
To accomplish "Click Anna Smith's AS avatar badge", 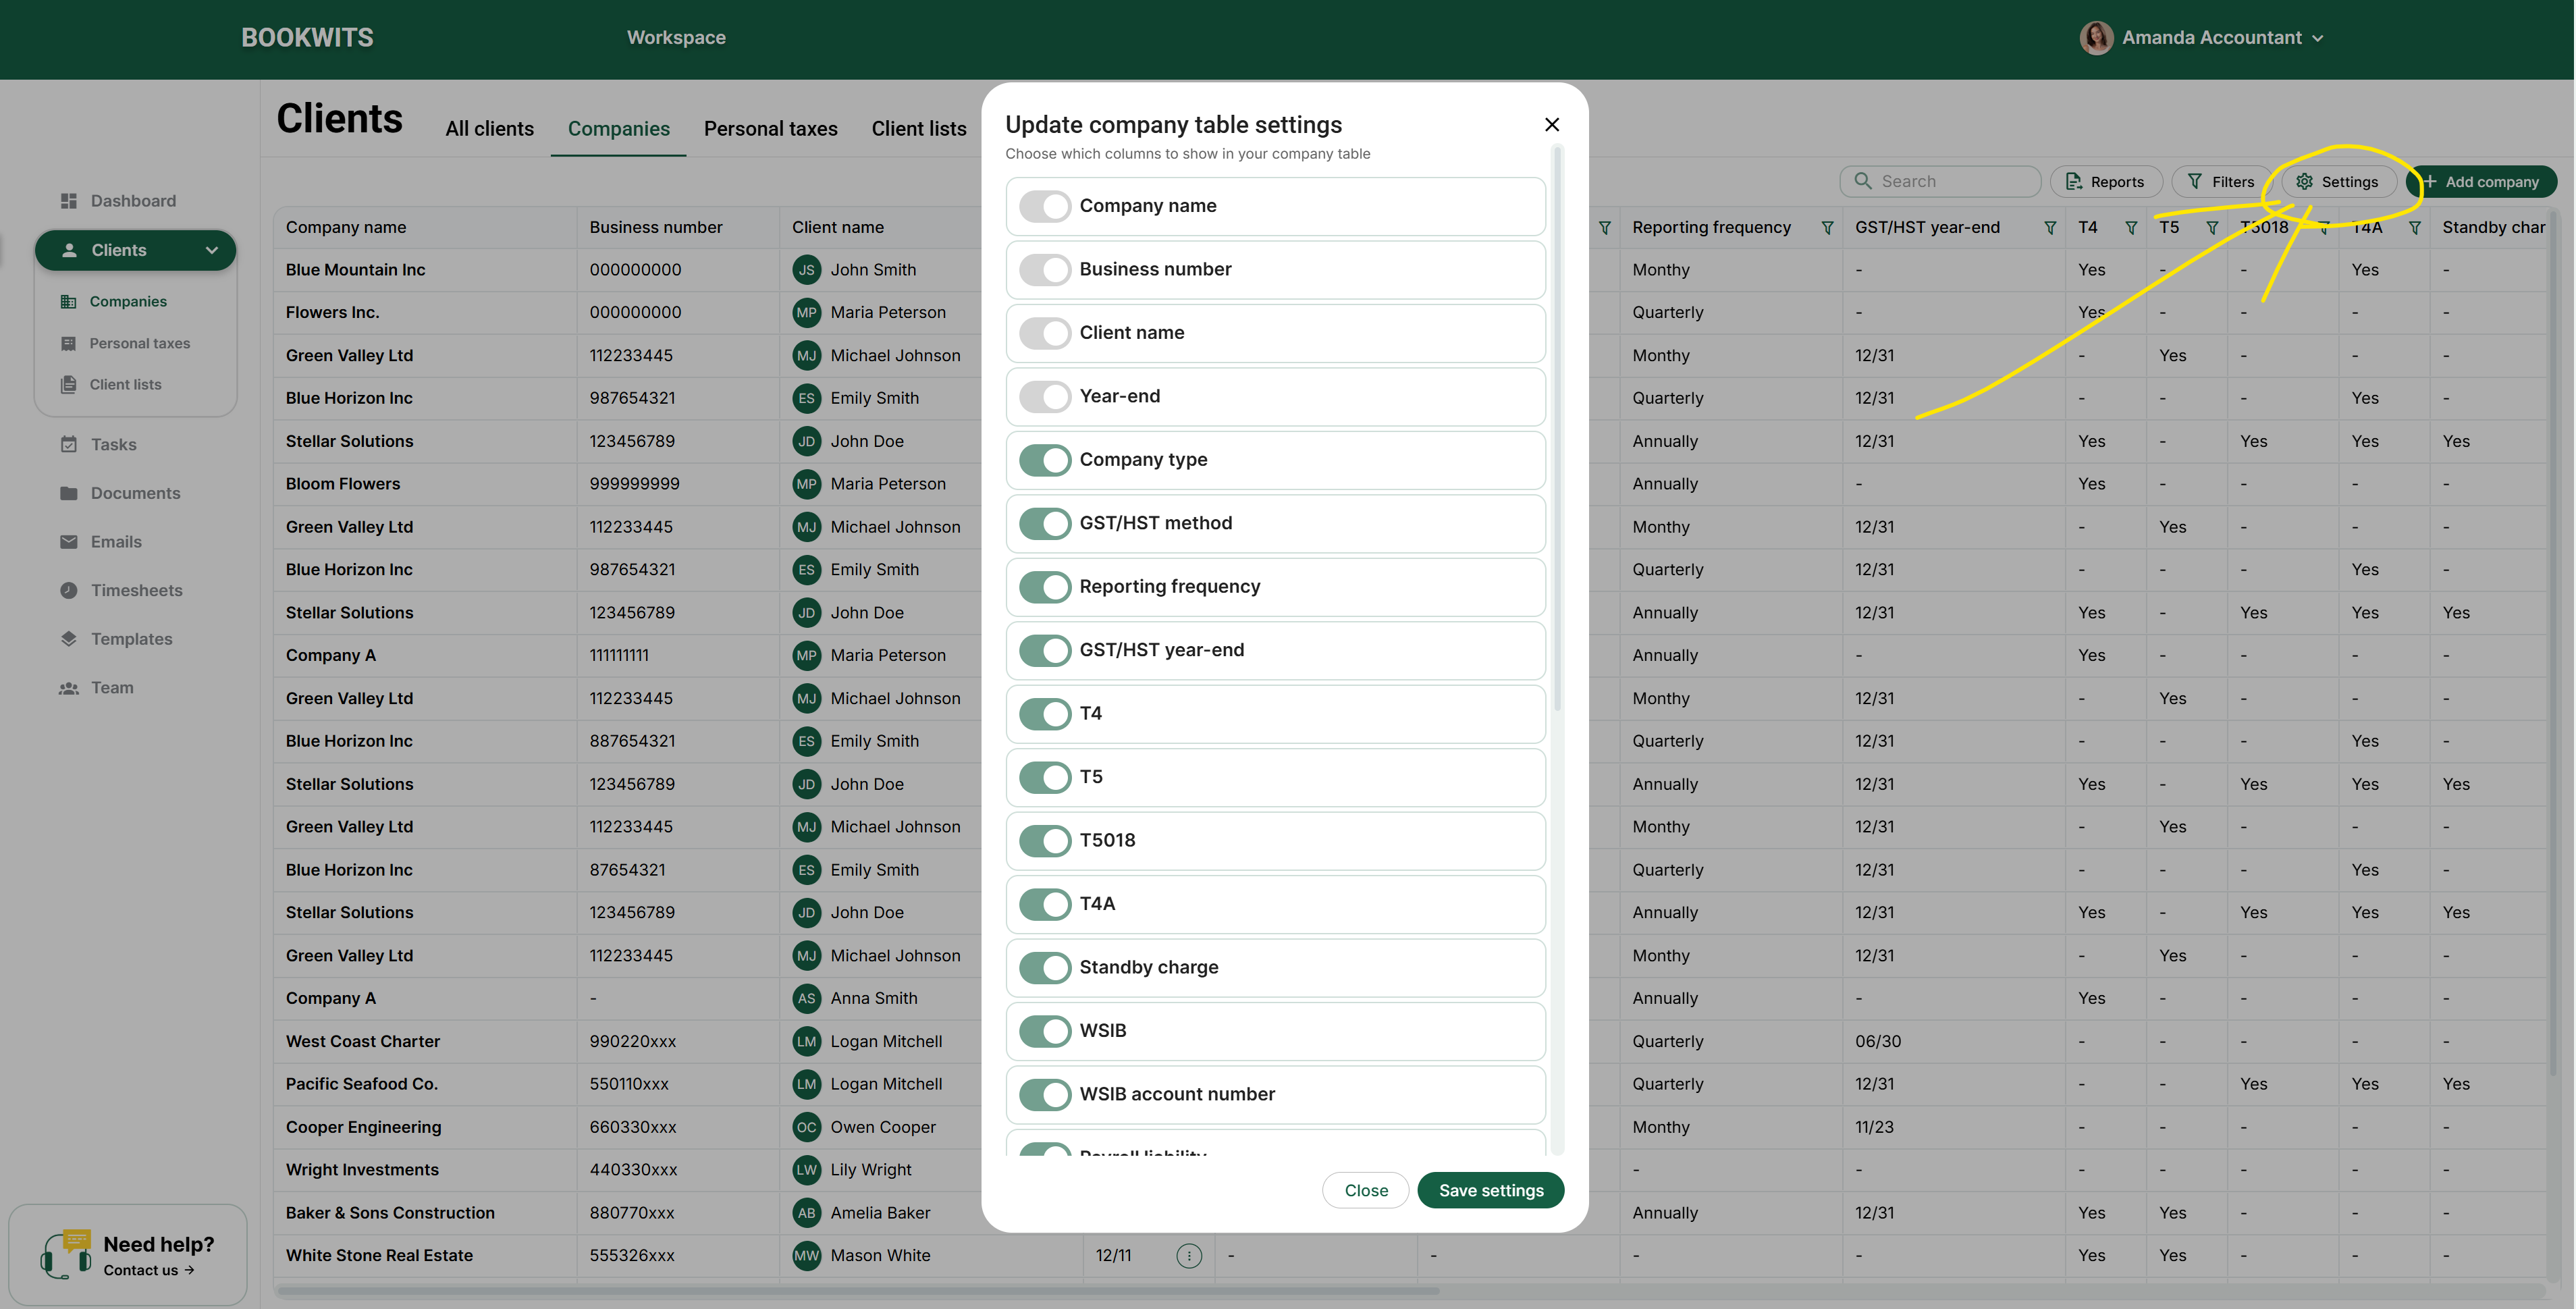I will [x=806, y=998].
